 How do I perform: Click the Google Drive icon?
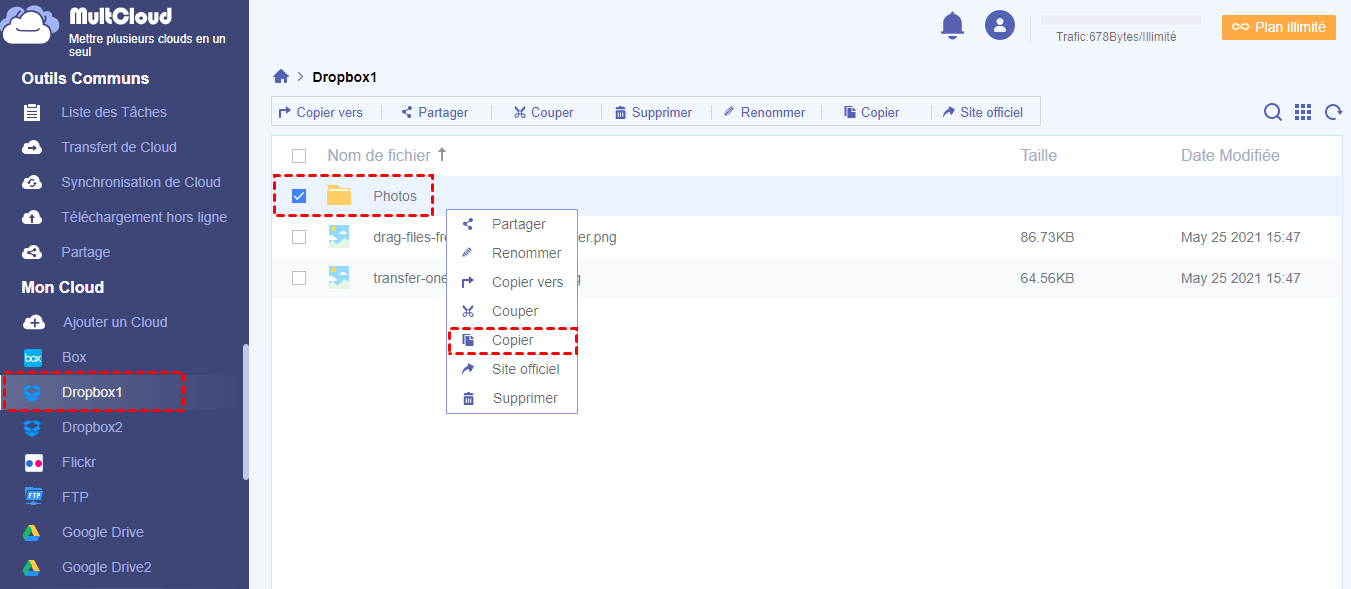click(32, 532)
